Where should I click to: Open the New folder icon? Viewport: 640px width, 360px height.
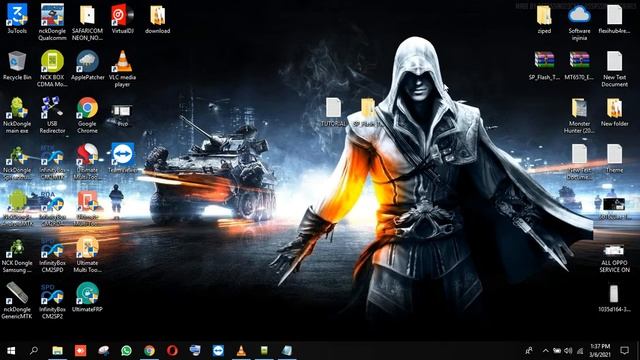[614, 111]
